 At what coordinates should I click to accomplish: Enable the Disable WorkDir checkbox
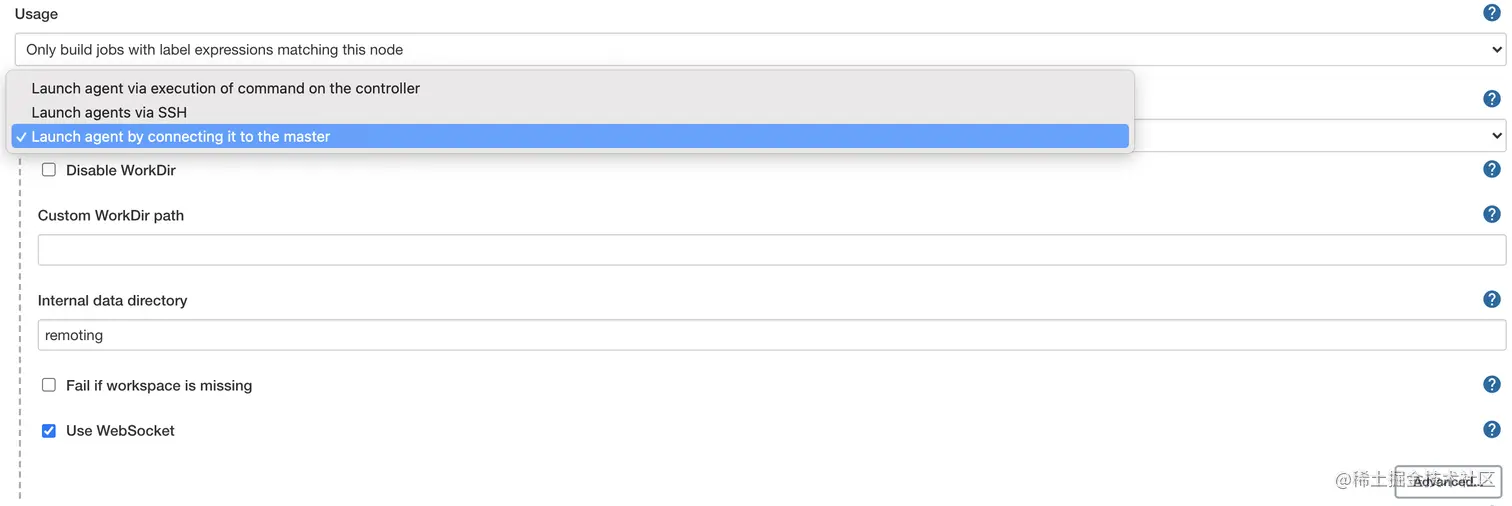coord(49,170)
